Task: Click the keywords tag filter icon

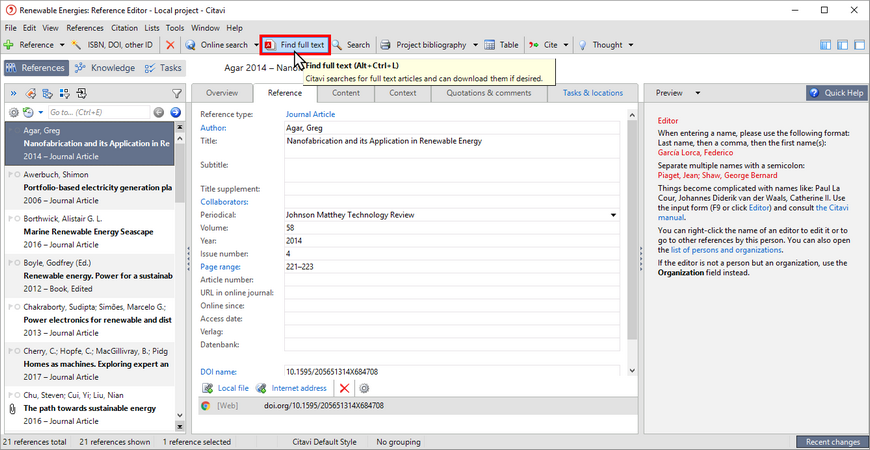Action: point(31,93)
